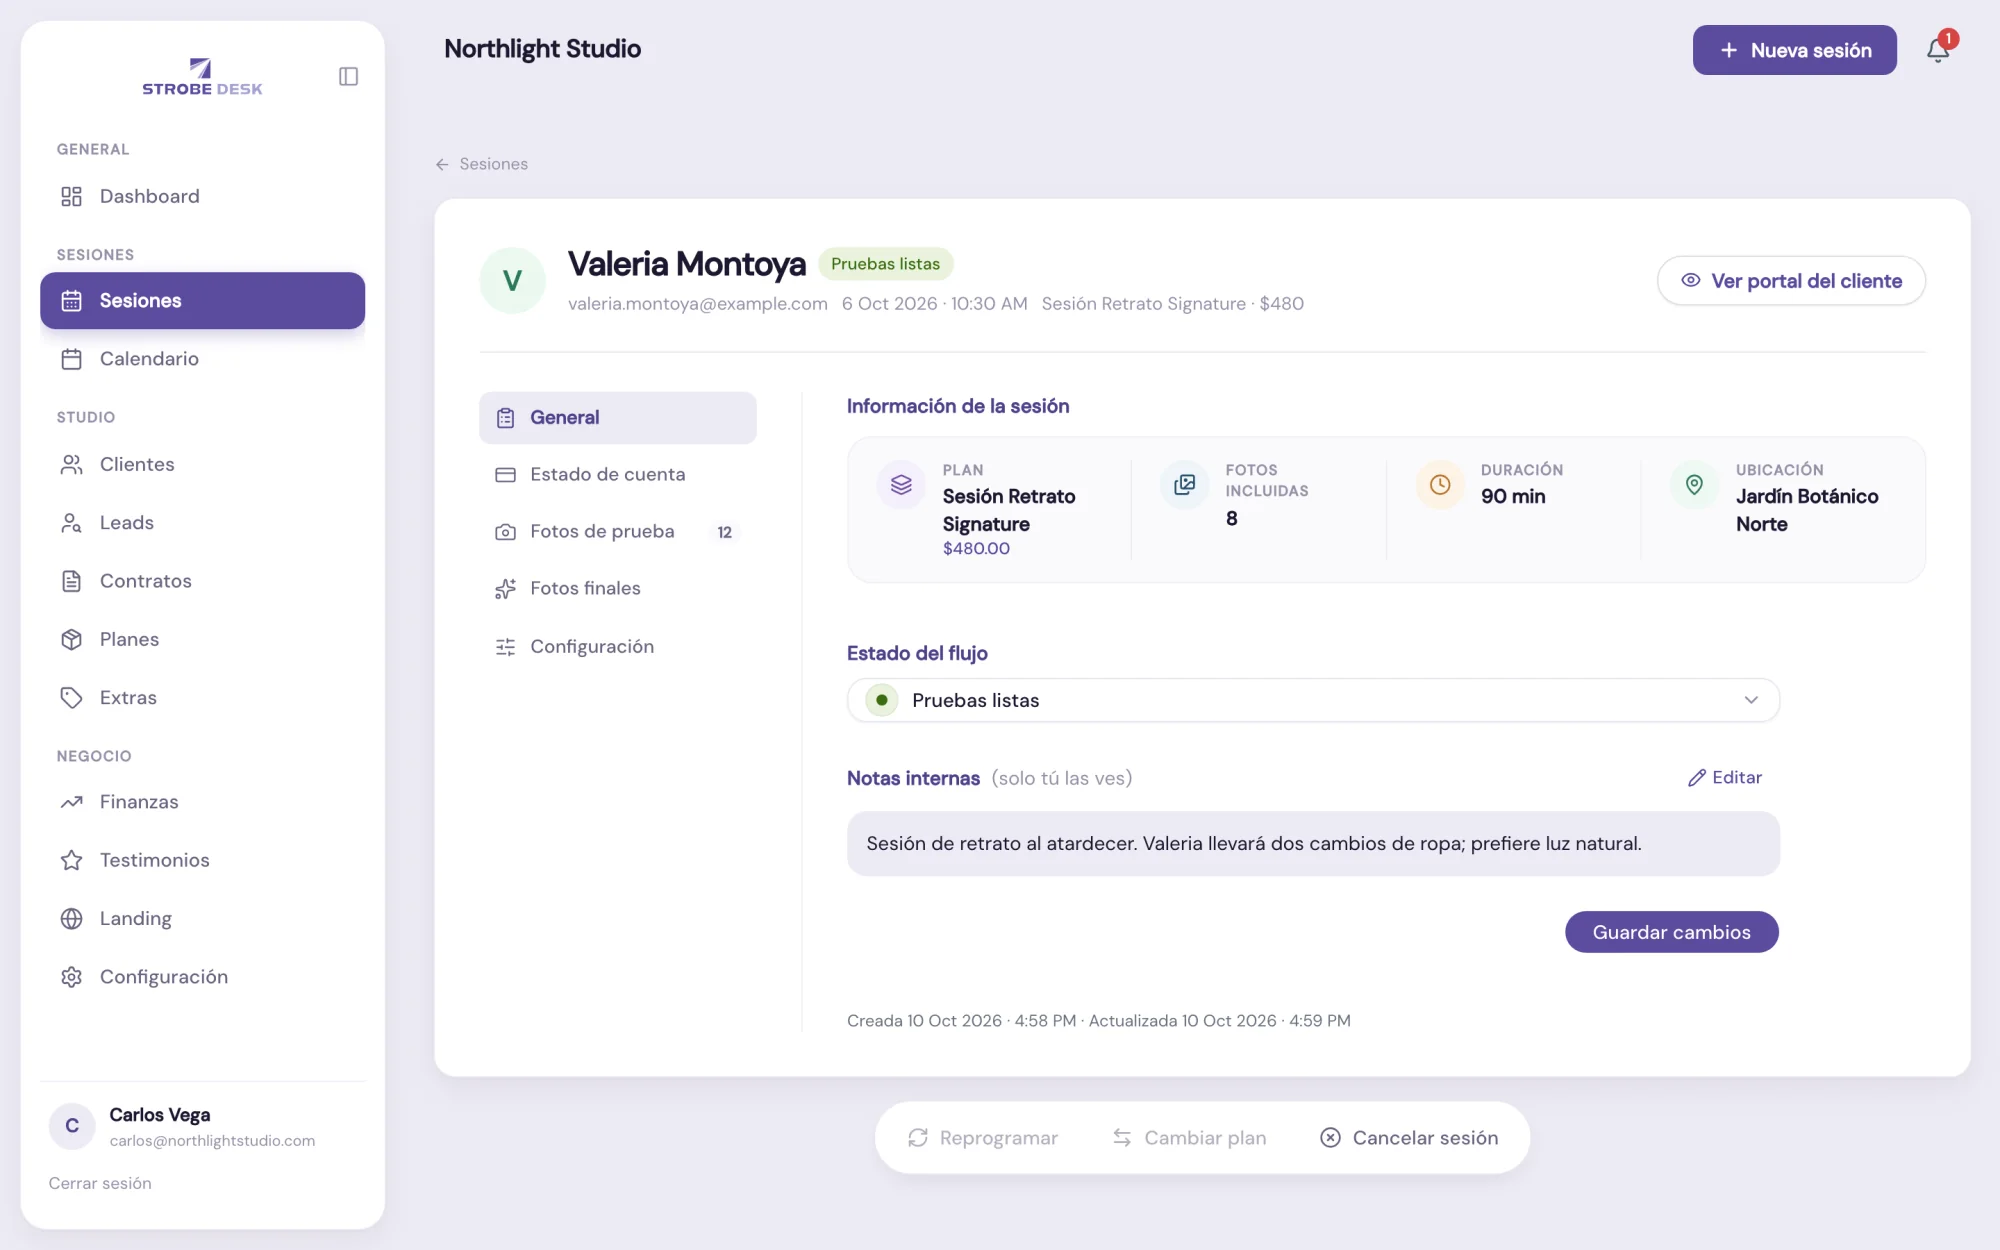Click the plan layers icon
This screenshot has width=2000, height=1250.
[x=901, y=484]
